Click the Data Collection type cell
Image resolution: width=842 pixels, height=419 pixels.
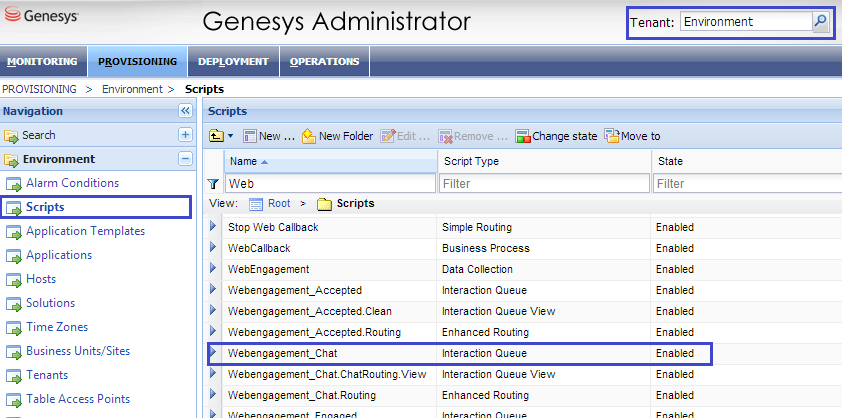coord(477,270)
